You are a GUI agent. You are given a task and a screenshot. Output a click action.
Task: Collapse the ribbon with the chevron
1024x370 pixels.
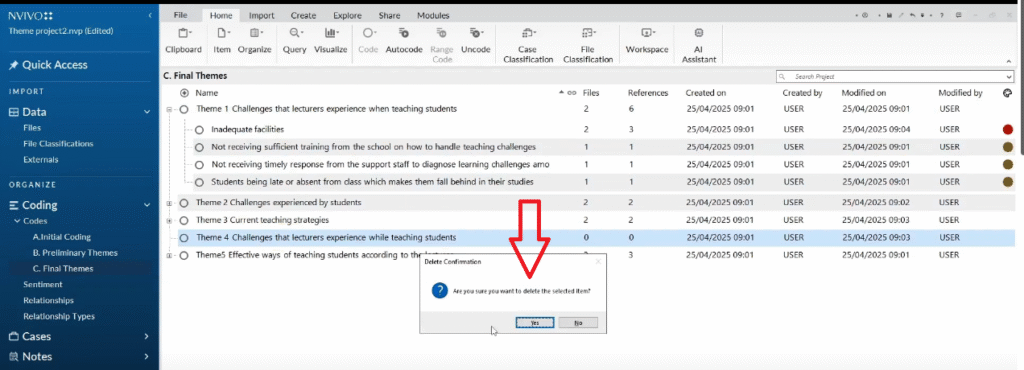click(1009, 61)
